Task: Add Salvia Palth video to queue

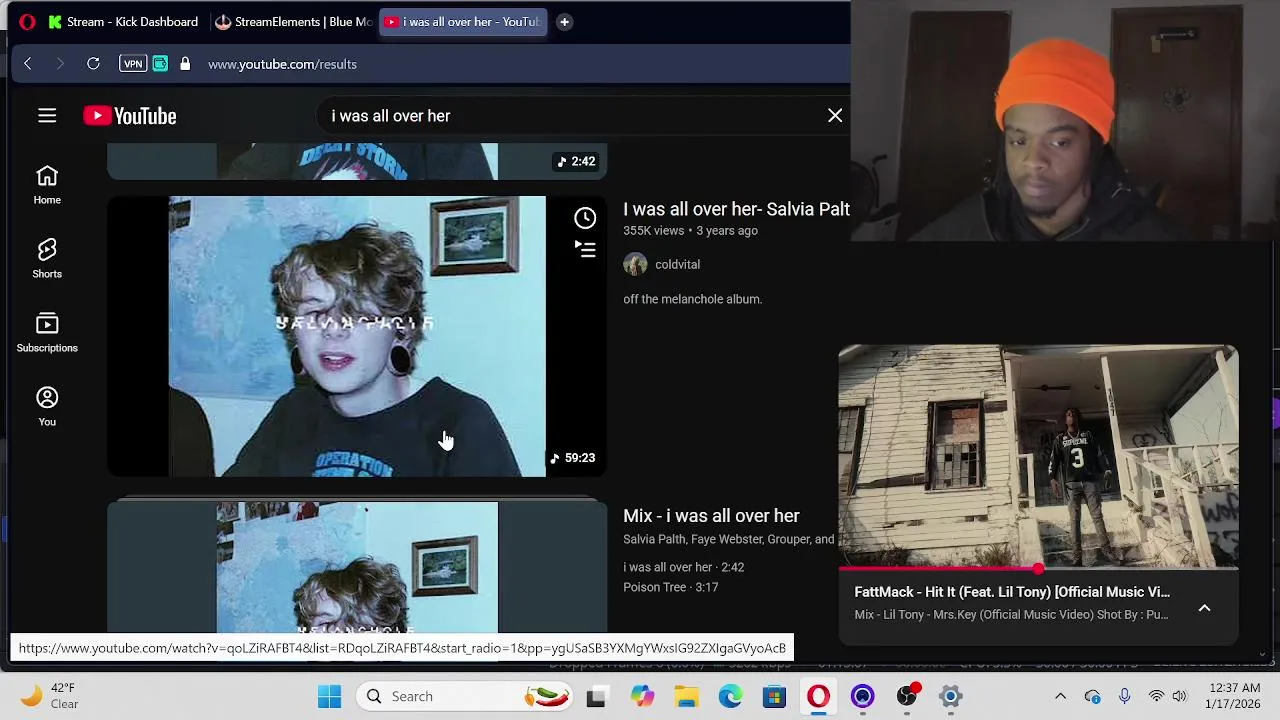Action: pyautogui.click(x=585, y=250)
